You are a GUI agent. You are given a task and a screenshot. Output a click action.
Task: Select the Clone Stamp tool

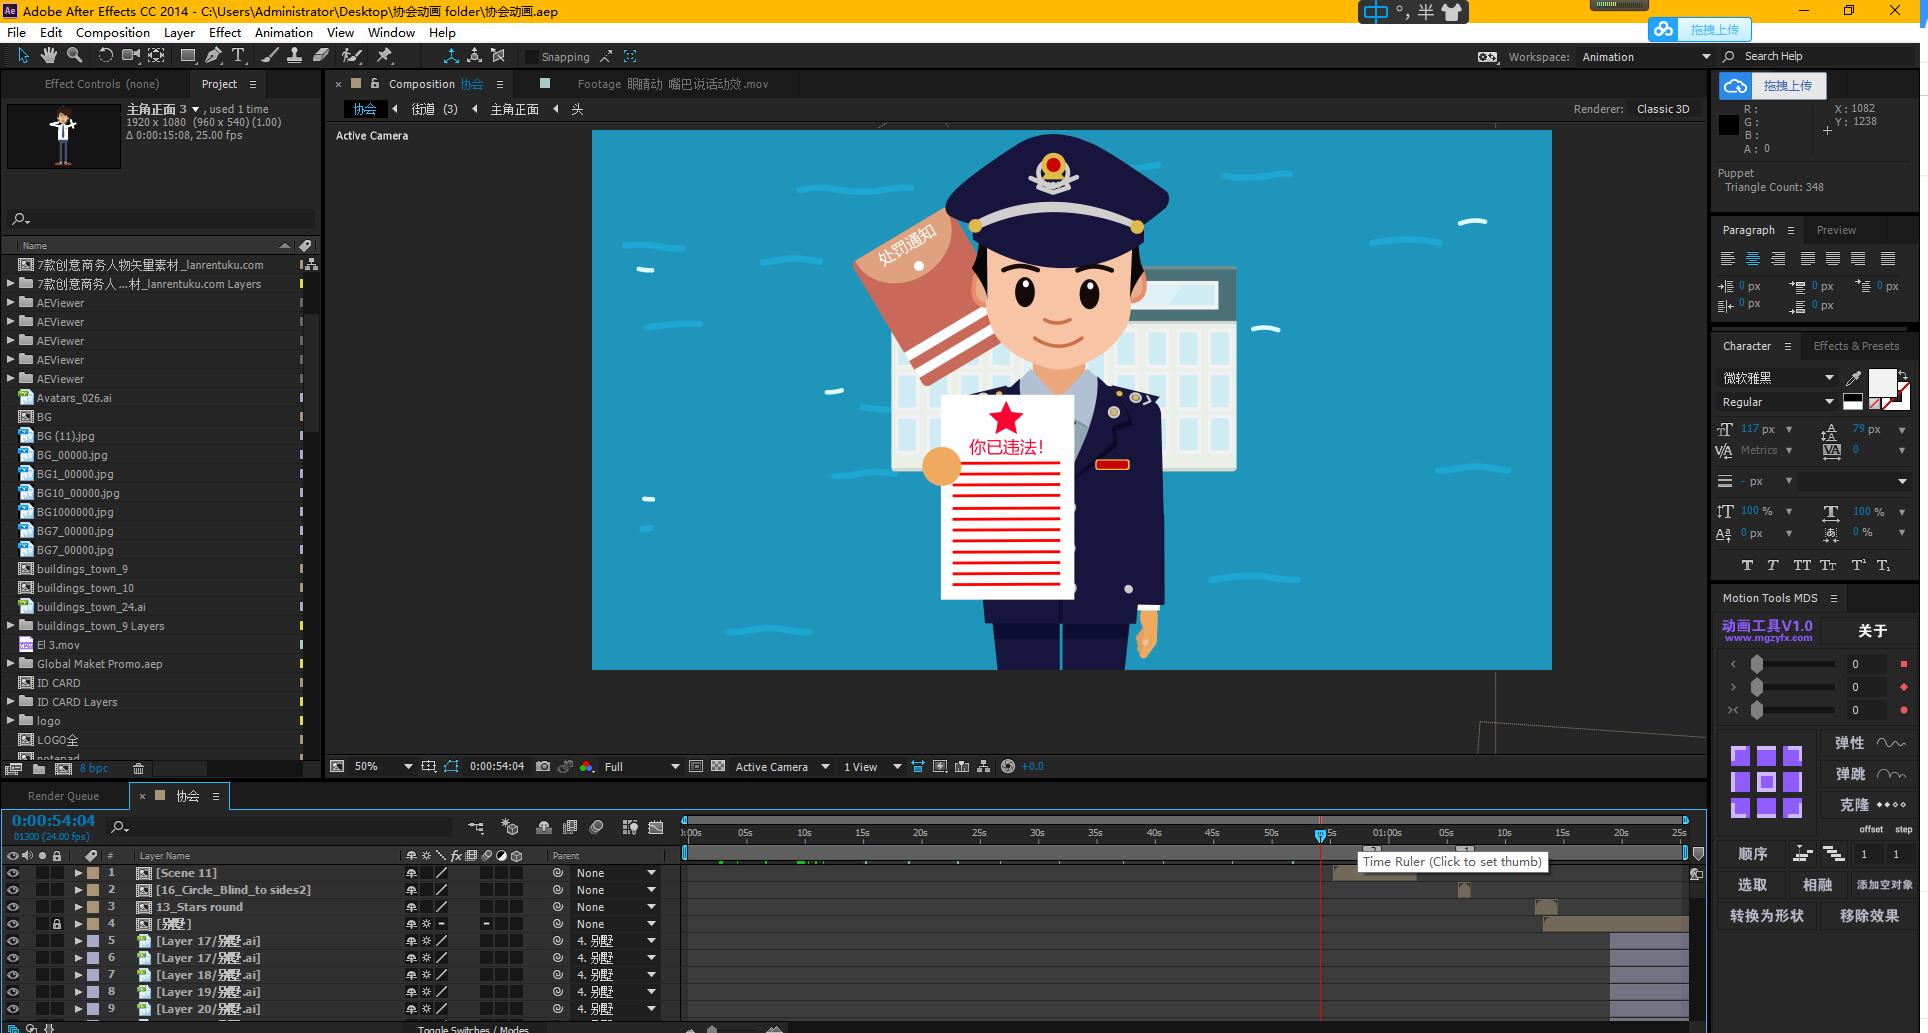coord(294,56)
